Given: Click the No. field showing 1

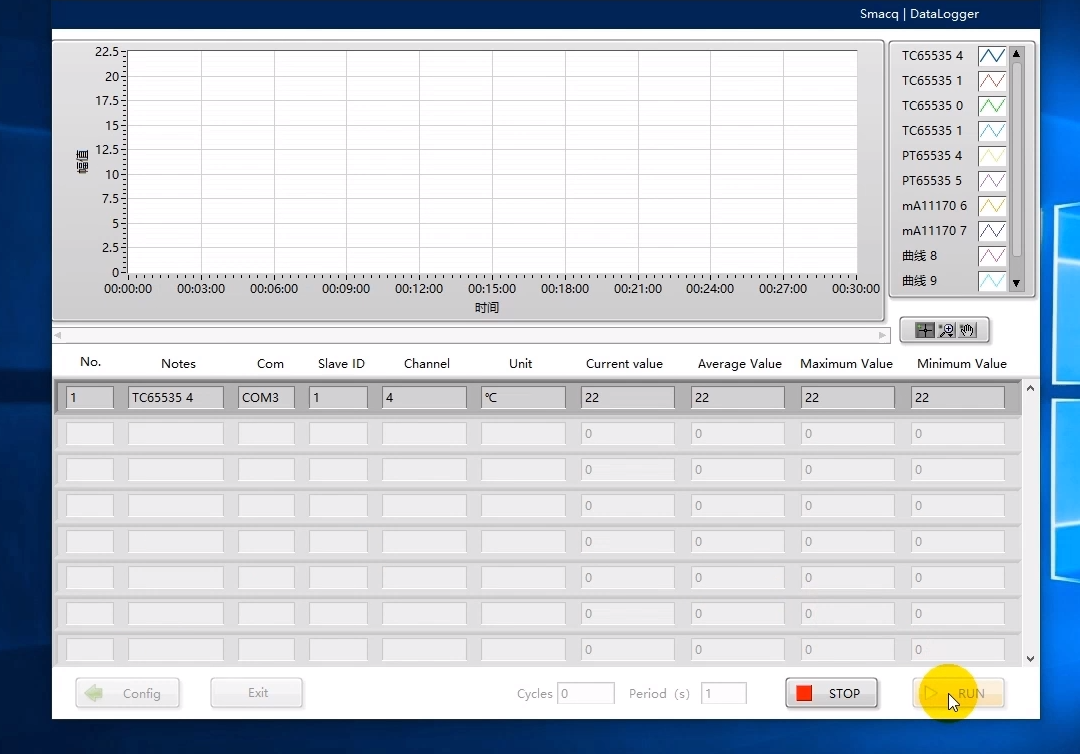Looking at the screenshot, I should pyautogui.click(x=90, y=397).
